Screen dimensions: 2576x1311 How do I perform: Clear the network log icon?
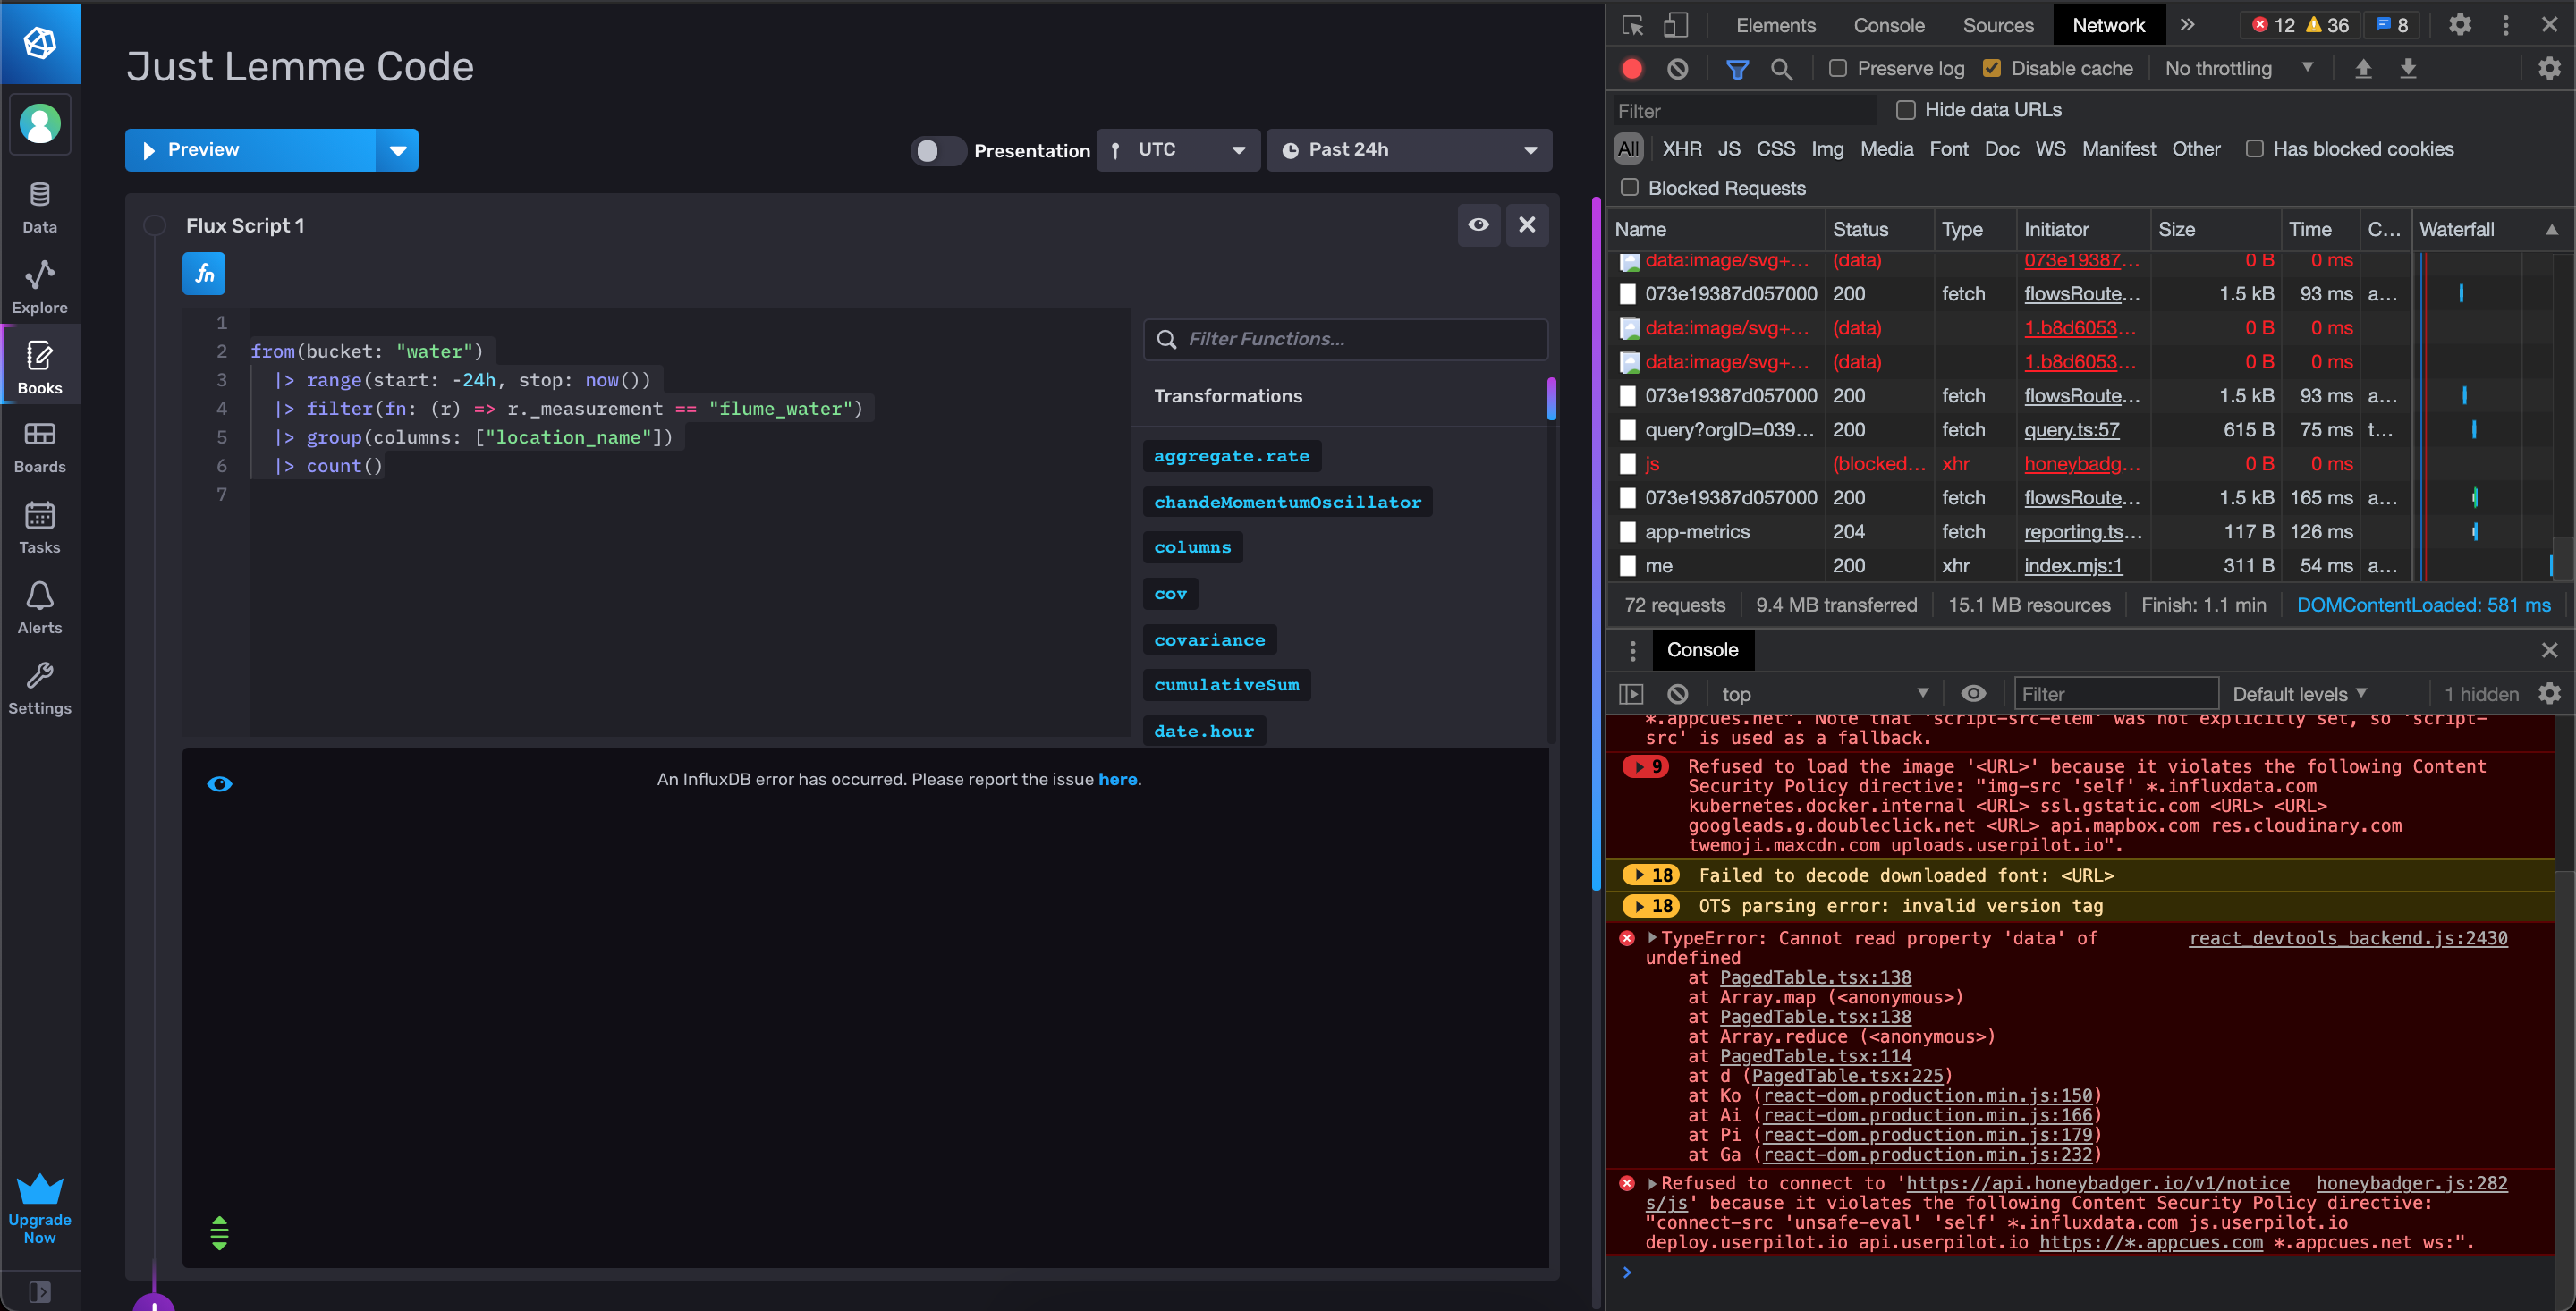[x=1677, y=68]
